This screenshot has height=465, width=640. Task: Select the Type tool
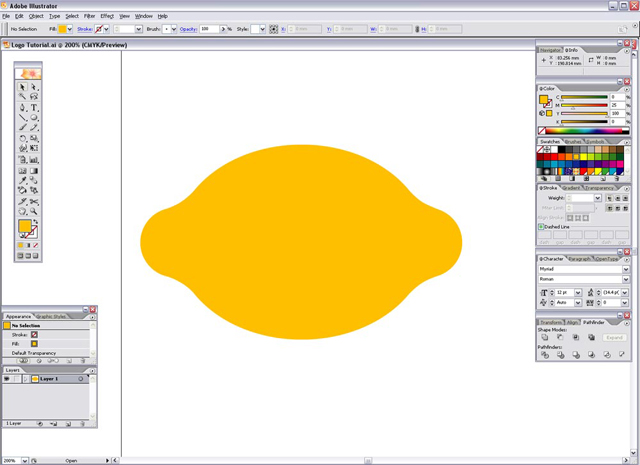pyautogui.click(x=34, y=108)
